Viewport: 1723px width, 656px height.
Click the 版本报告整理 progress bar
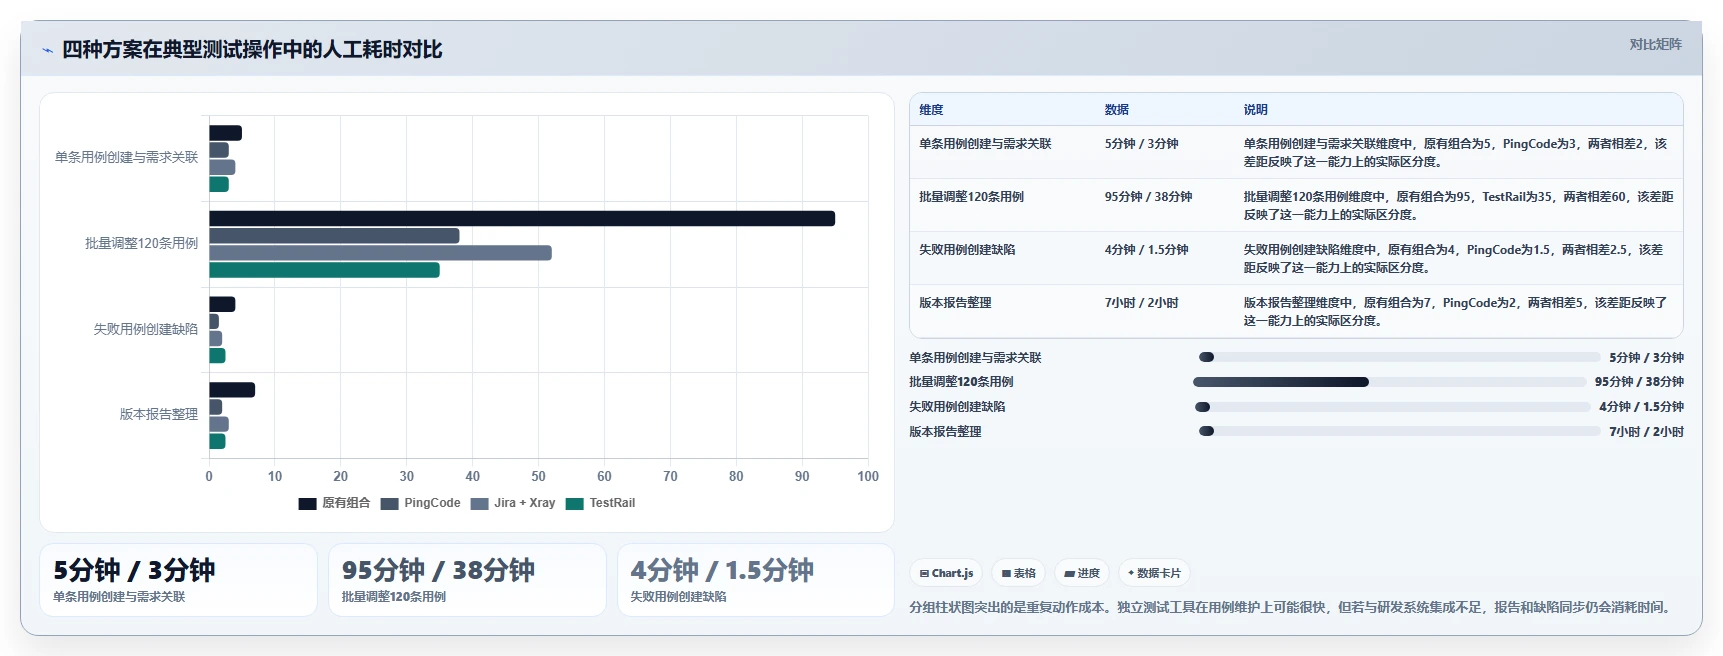[x=1399, y=432]
